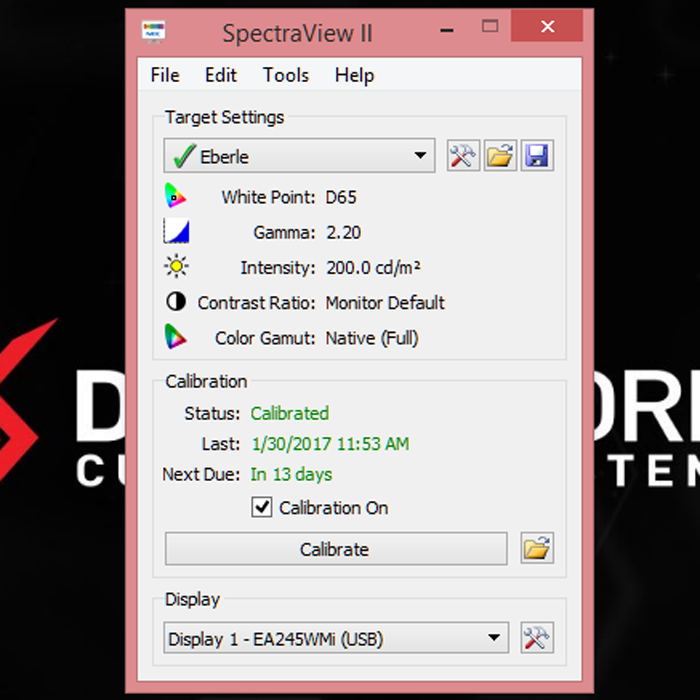Click the Color Gamut triangle icon
The height and width of the screenshot is (700, 700).
(175, 337)
